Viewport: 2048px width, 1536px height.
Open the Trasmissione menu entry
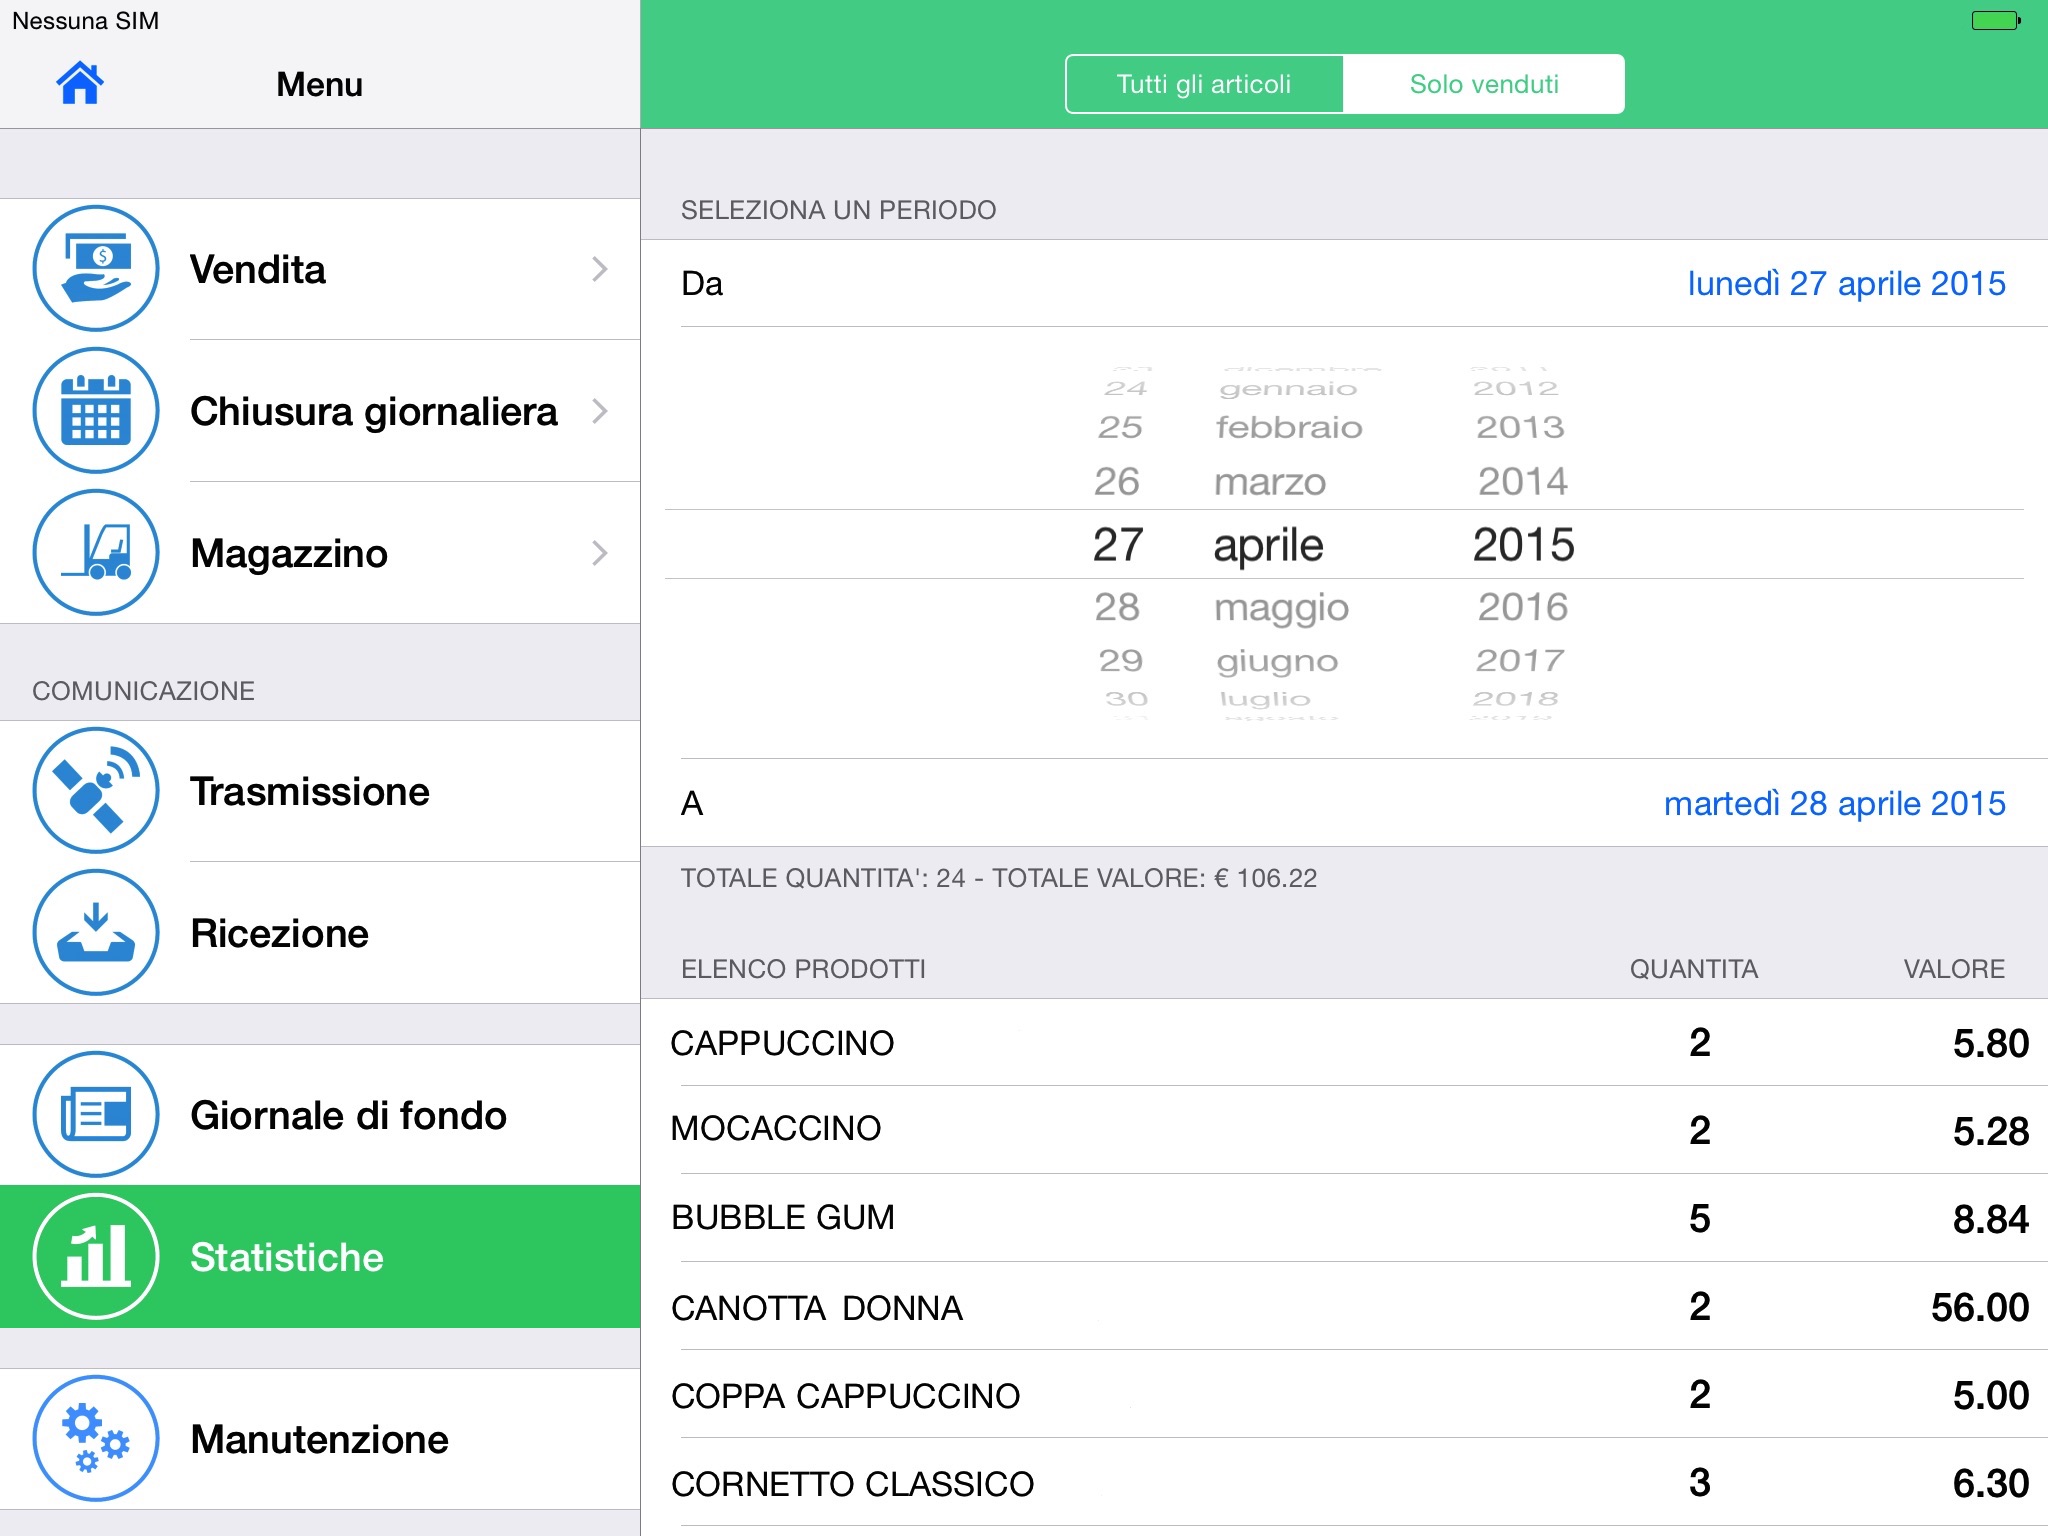[320, 791]
